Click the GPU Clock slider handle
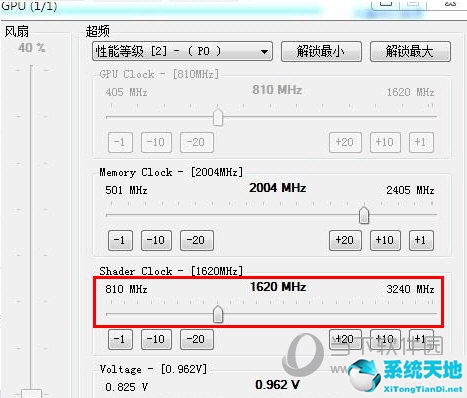The height and width of the screenshot is (398, 467). click(218, 117)
